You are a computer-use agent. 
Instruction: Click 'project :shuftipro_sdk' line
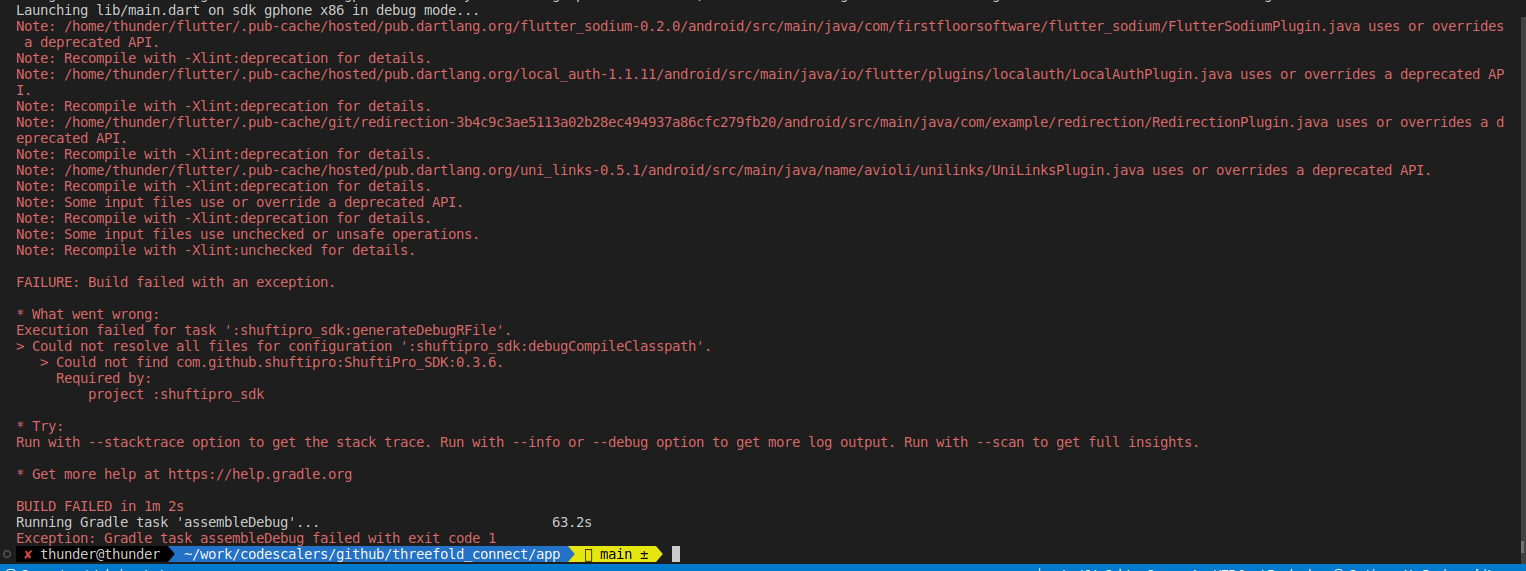(176, 394)
